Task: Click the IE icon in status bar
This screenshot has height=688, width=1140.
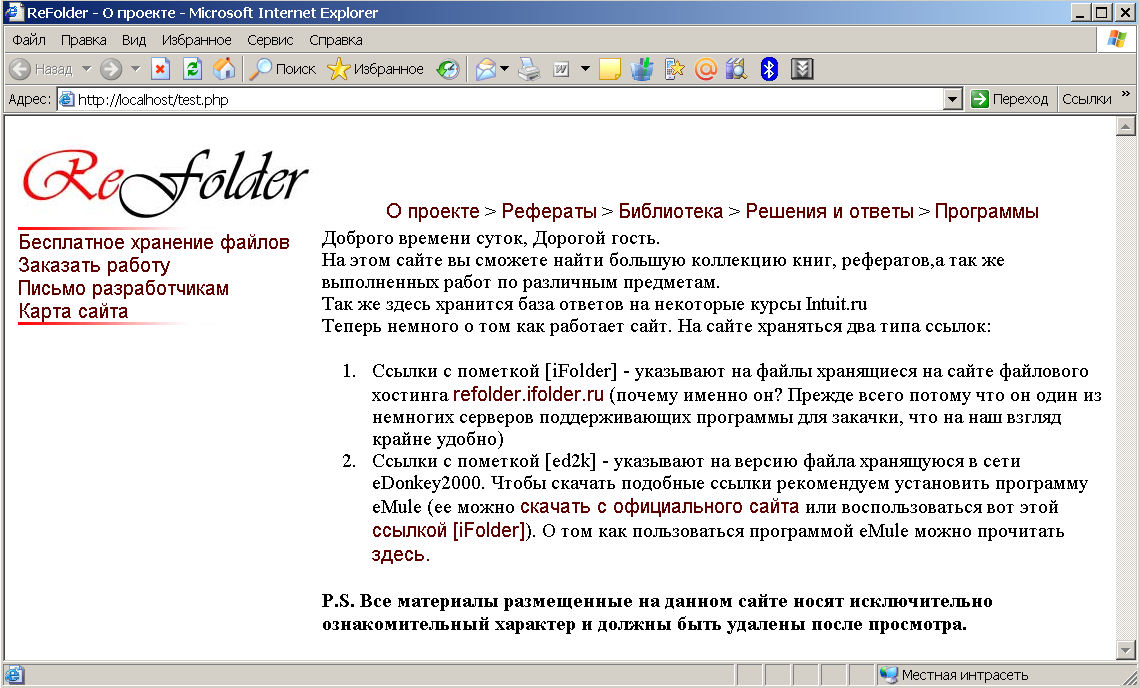Action: pos(13,675)
